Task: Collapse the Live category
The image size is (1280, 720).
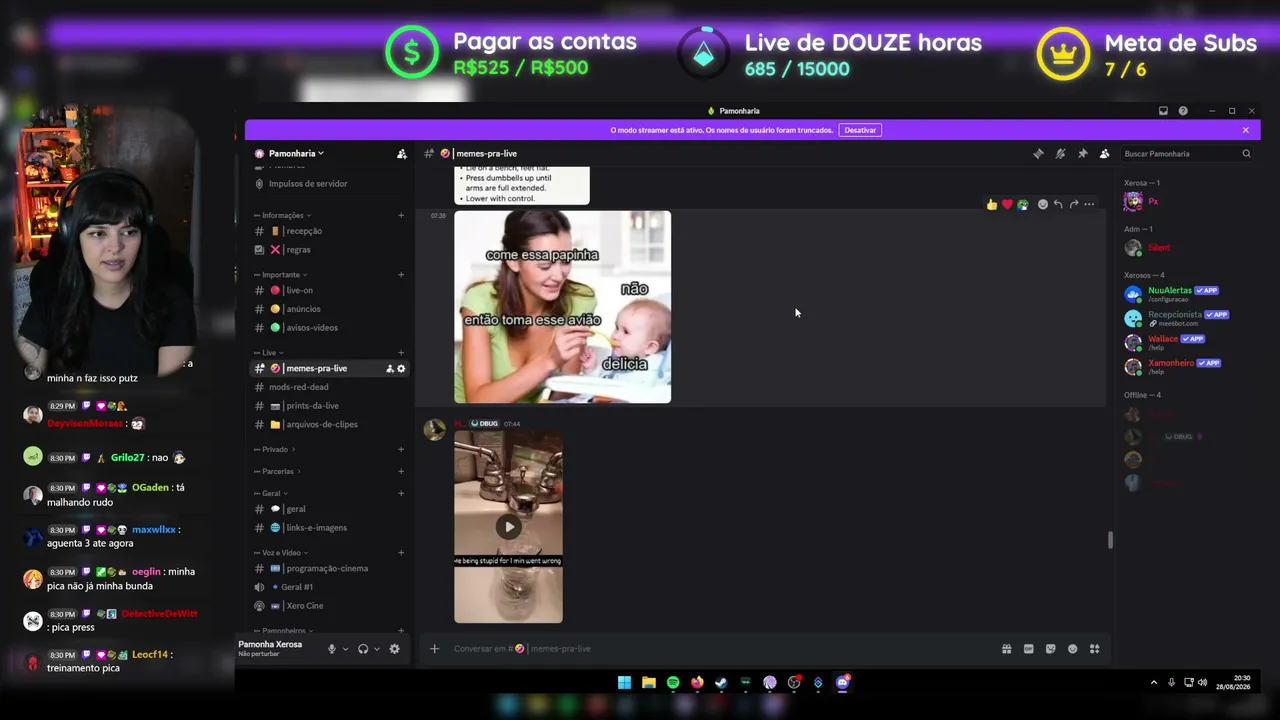Action: [x=268, y=353]
